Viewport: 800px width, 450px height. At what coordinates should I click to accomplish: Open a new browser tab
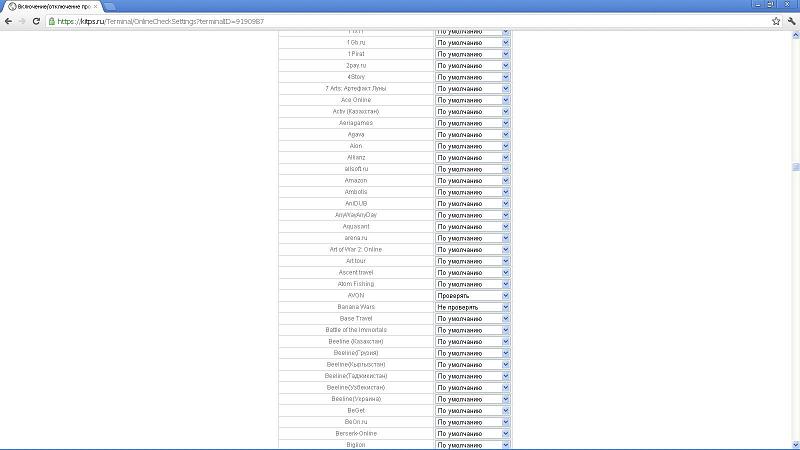tap(109, 7)
